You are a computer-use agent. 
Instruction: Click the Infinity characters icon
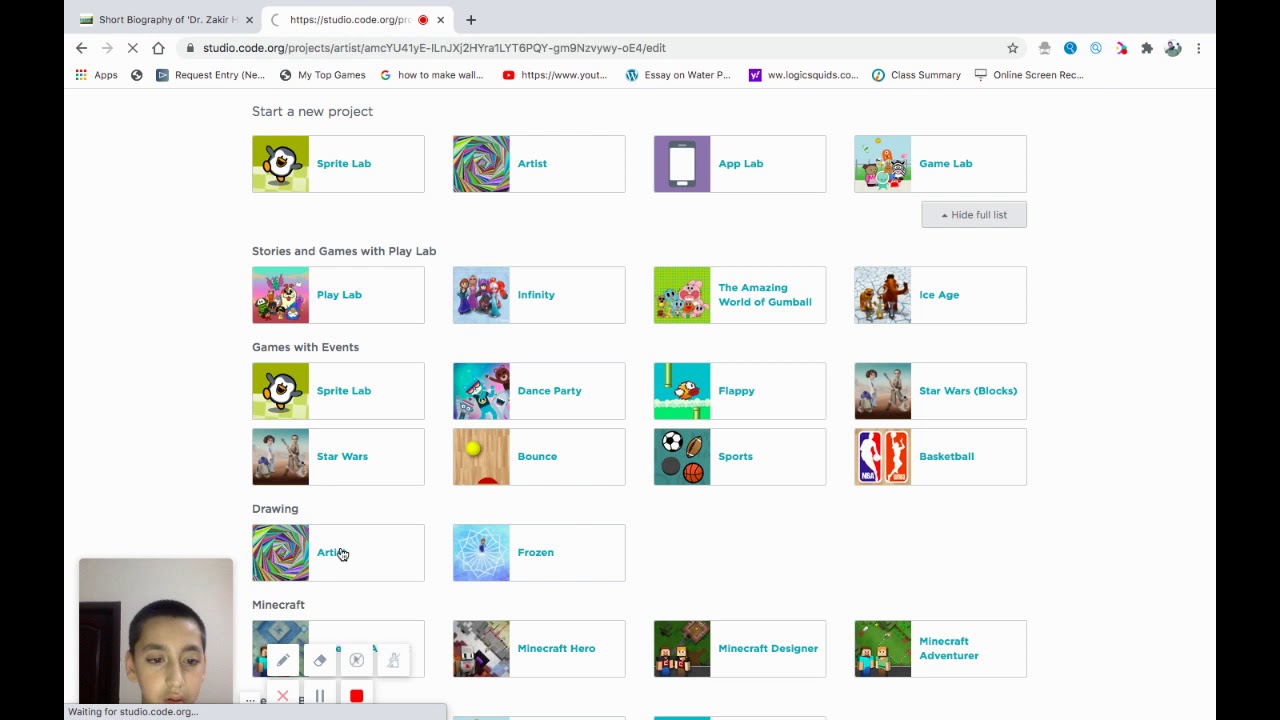(x=481, y=295)
